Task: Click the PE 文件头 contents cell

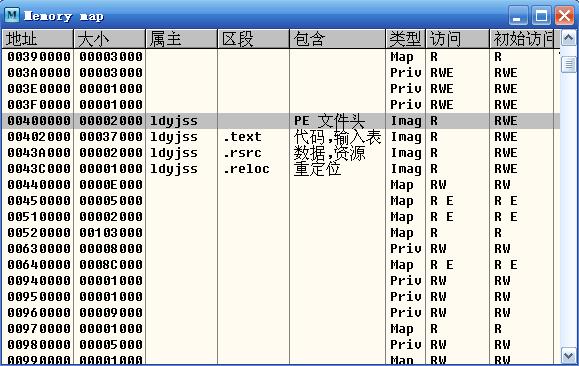Action: click(329, 121)
